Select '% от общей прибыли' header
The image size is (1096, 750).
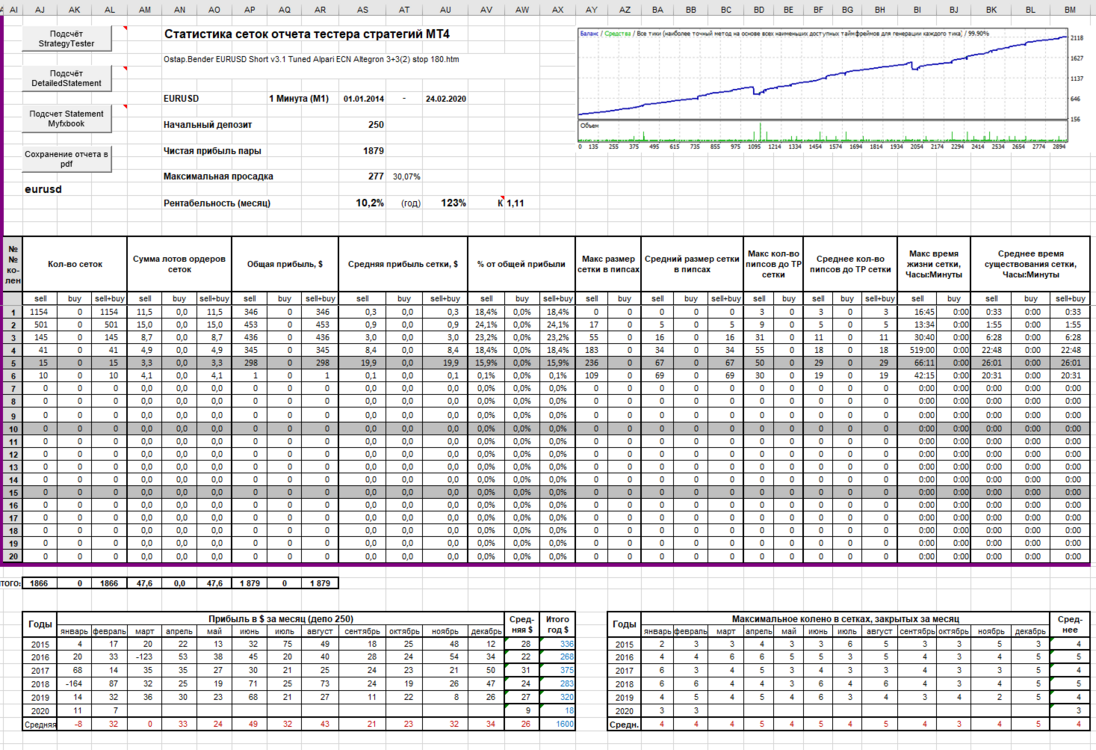pos(521,264)
